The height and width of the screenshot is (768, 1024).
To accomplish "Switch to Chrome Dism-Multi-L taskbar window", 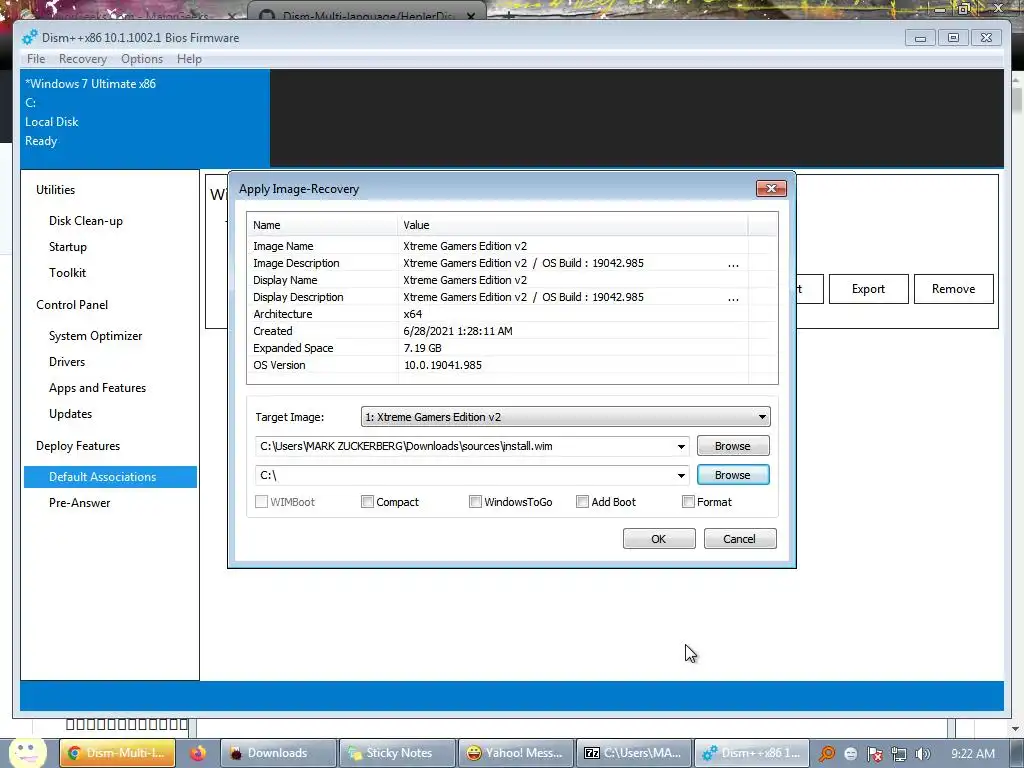I will click(118, 753).
